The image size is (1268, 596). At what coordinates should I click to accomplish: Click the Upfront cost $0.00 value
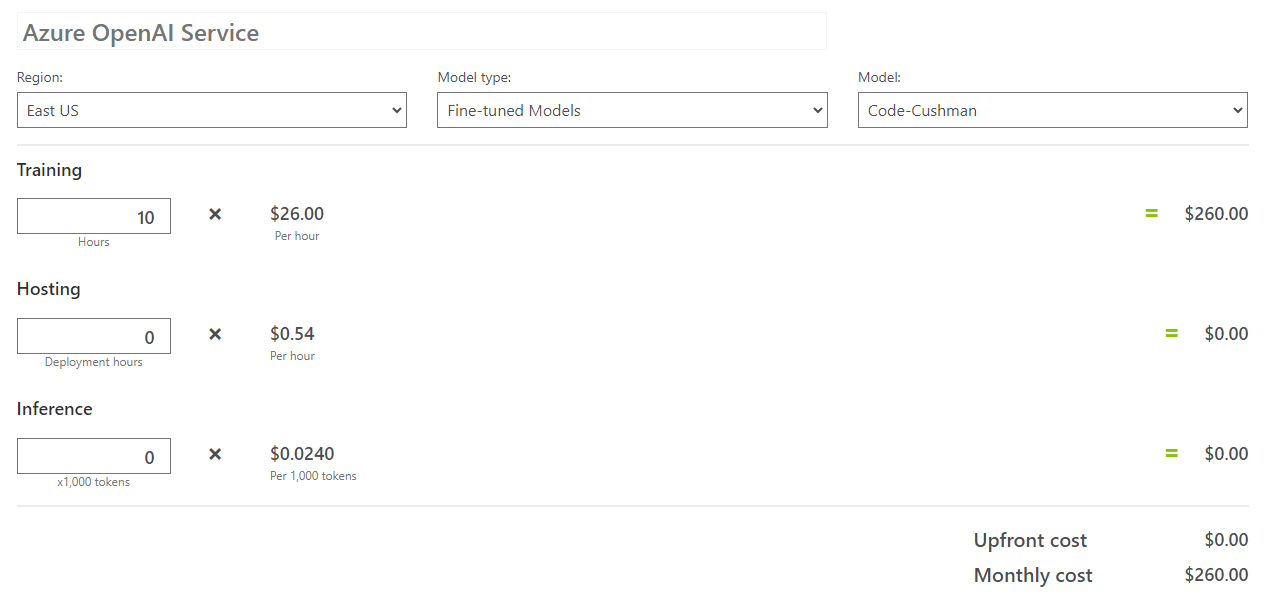click(x=1226, y=540)
